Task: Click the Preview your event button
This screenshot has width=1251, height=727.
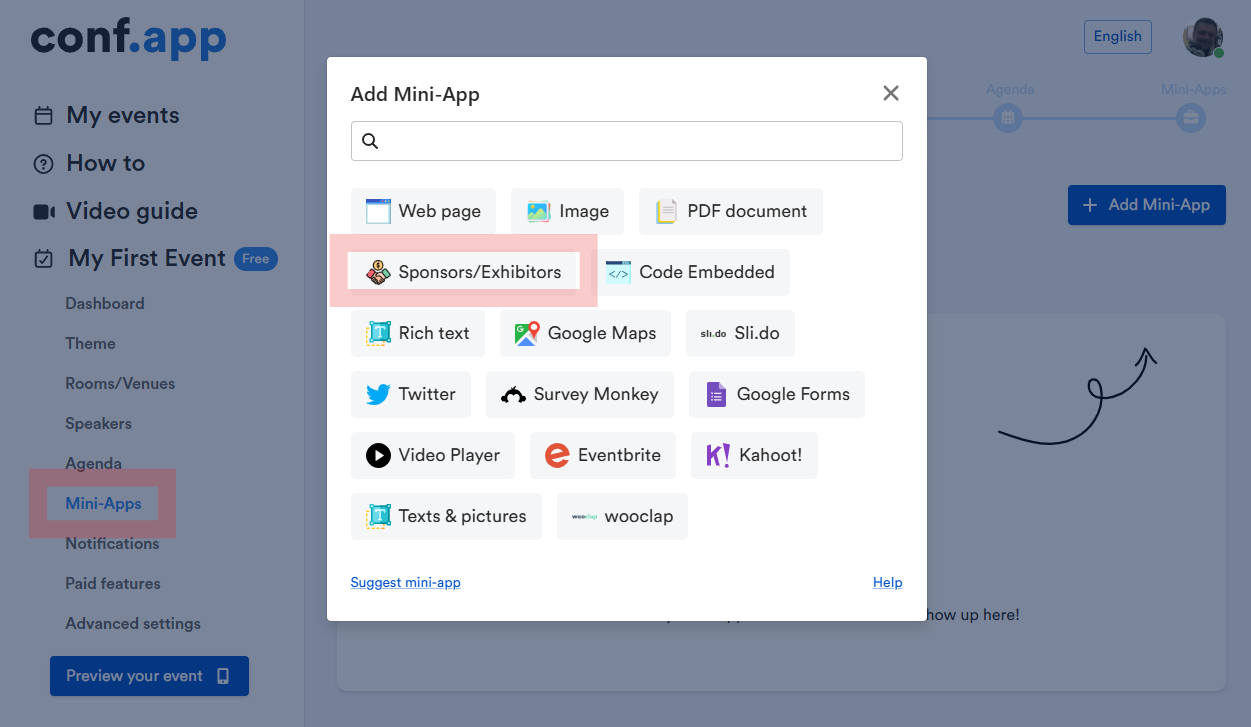Action: coord(149,676)
